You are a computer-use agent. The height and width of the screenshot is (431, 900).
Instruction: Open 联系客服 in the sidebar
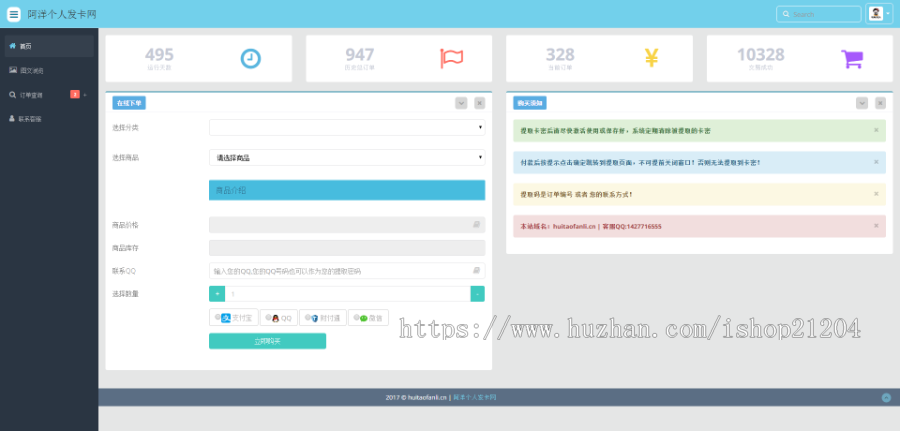pos(49,119)
